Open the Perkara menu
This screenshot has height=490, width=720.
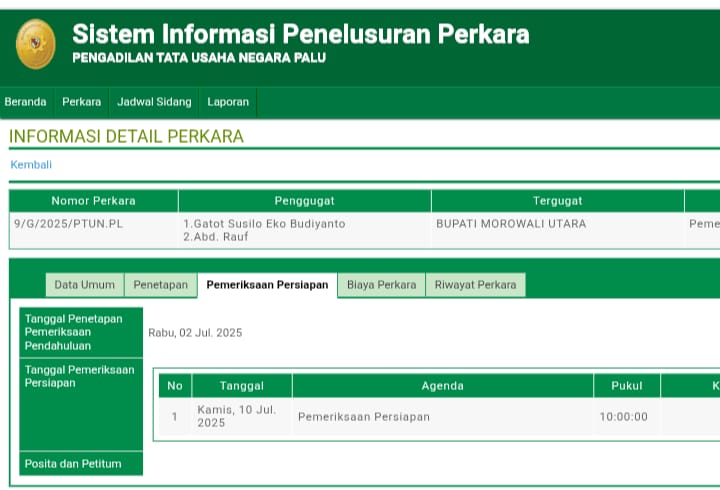(81, 102)
